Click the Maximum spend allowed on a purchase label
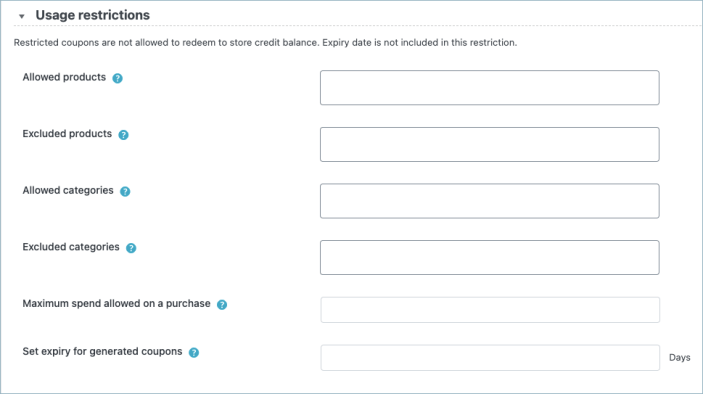The width and height of the screenshot is (703, 394). (x=117, y=303)
